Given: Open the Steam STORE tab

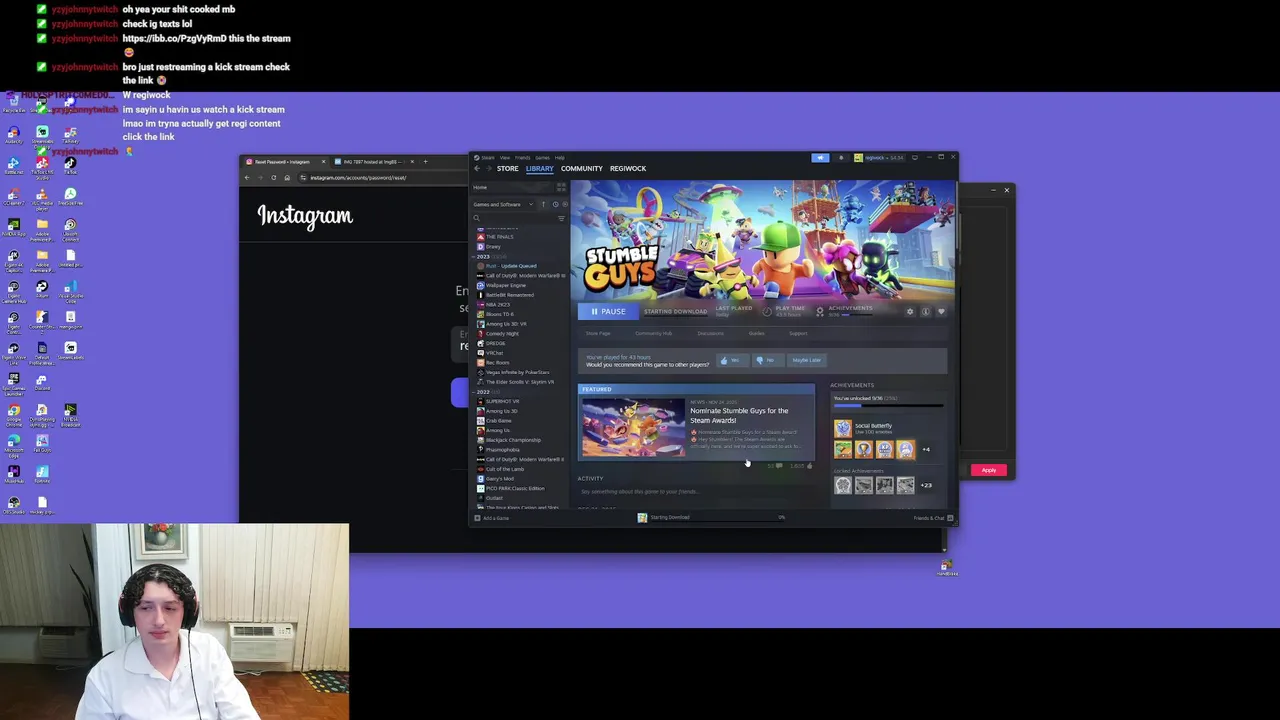Looking at the screenshot, I should 507,168.
